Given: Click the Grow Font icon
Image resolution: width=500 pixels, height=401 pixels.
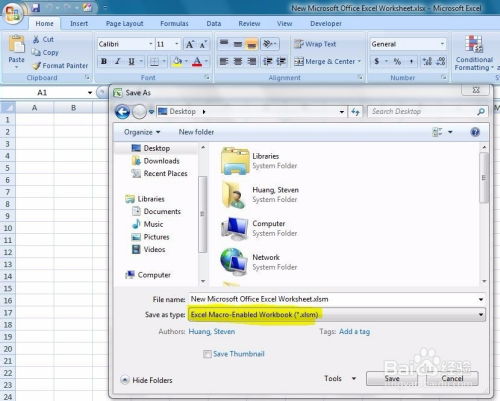Looking at the screenshot, I should [190, 44].
